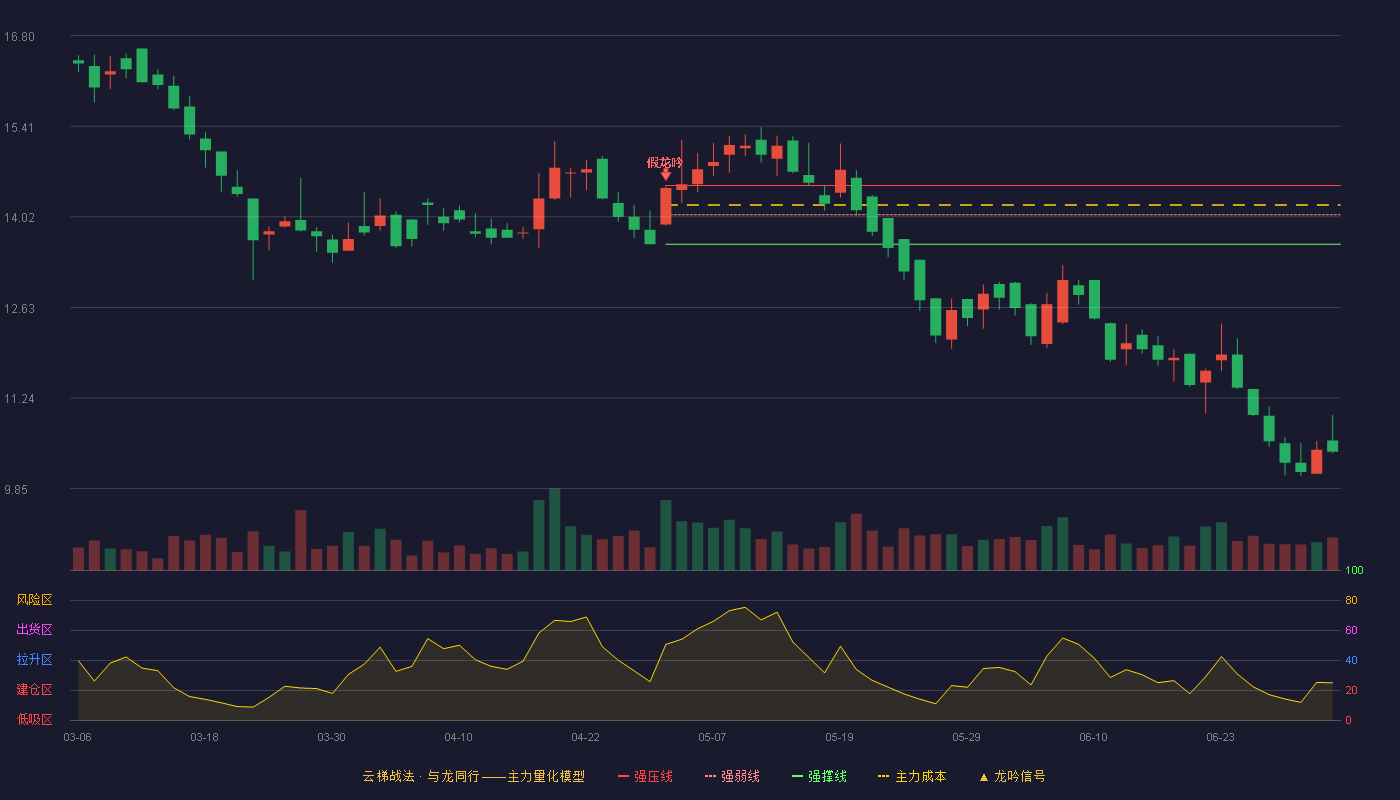Click the 龙吟信号 triangle legend icon
Screen dimensions: 1400x800
(983, 777)
